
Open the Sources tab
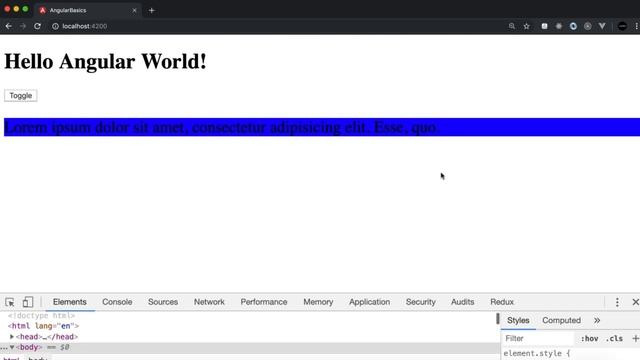[163, 302]
